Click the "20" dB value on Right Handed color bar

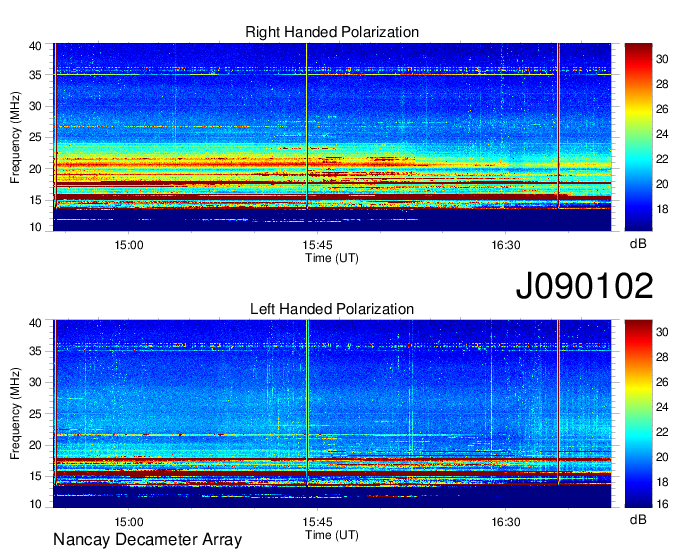point(662,184)
